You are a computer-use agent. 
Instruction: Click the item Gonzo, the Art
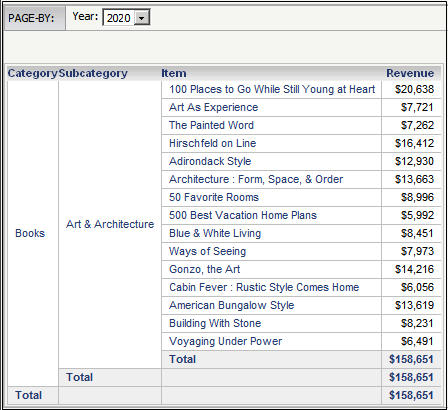(x=204, y=269)
